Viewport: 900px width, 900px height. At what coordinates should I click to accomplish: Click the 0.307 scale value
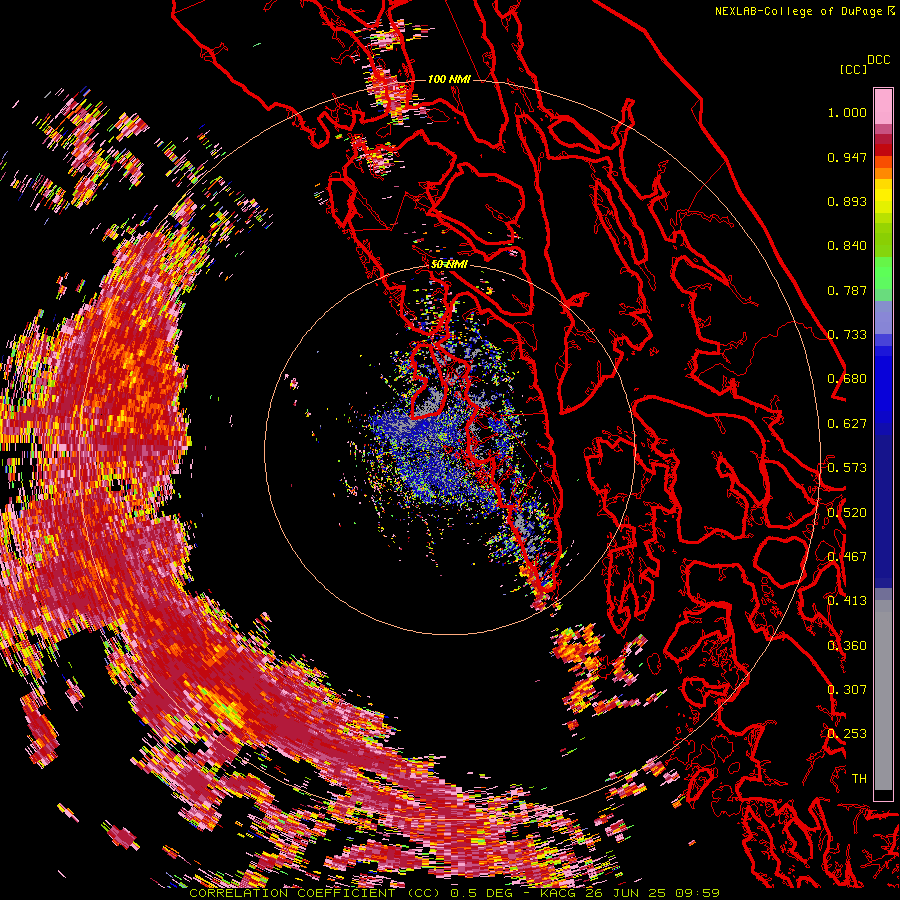coord(847,690)
